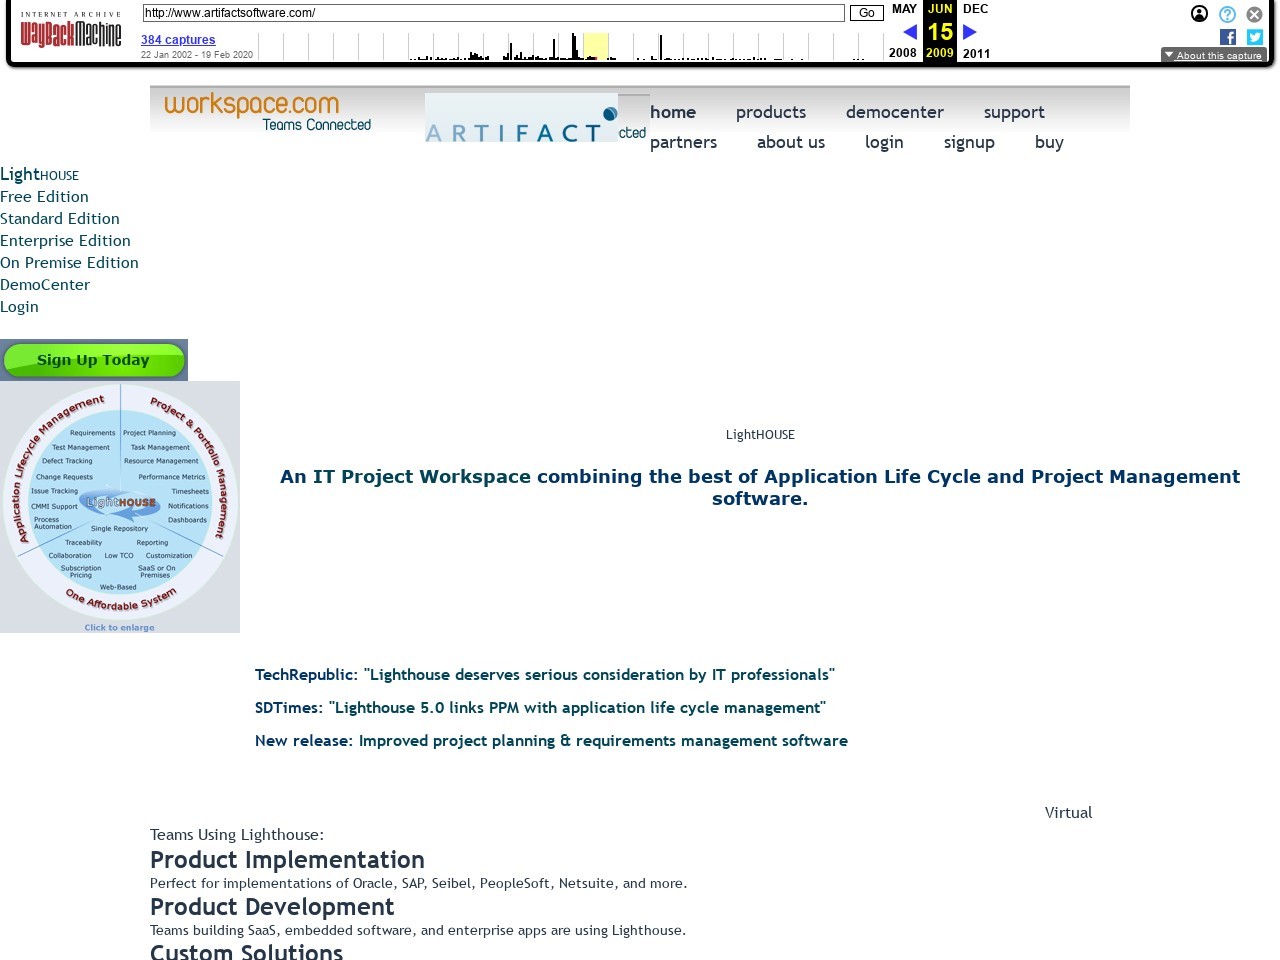
Task: Share capture on Facebook
Action: pos(1228,37)
